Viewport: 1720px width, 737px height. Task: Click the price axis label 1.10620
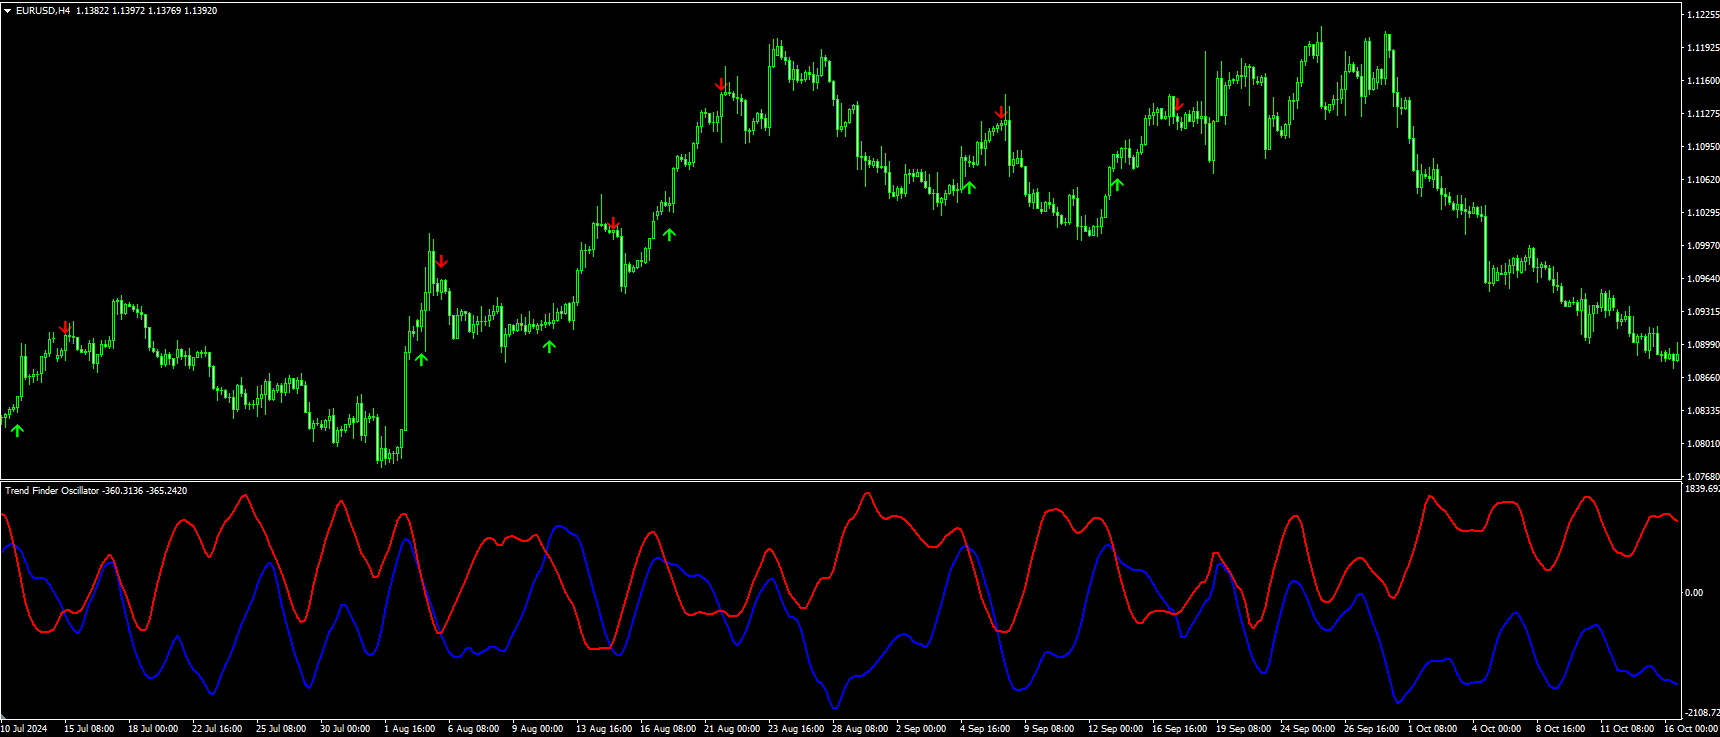pyautogui.click(x=1703, y=180)
